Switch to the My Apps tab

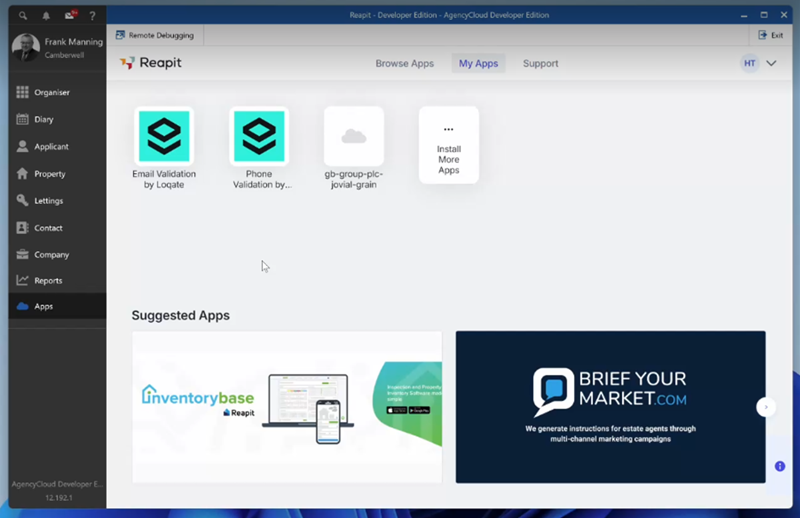[478, 63]
